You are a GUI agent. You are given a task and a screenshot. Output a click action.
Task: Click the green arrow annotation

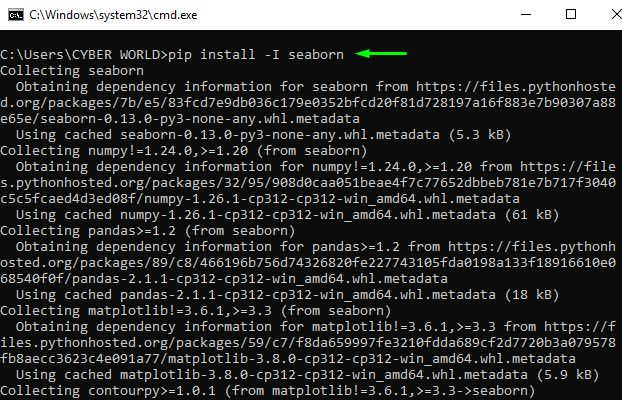click(x=381, y=53)
